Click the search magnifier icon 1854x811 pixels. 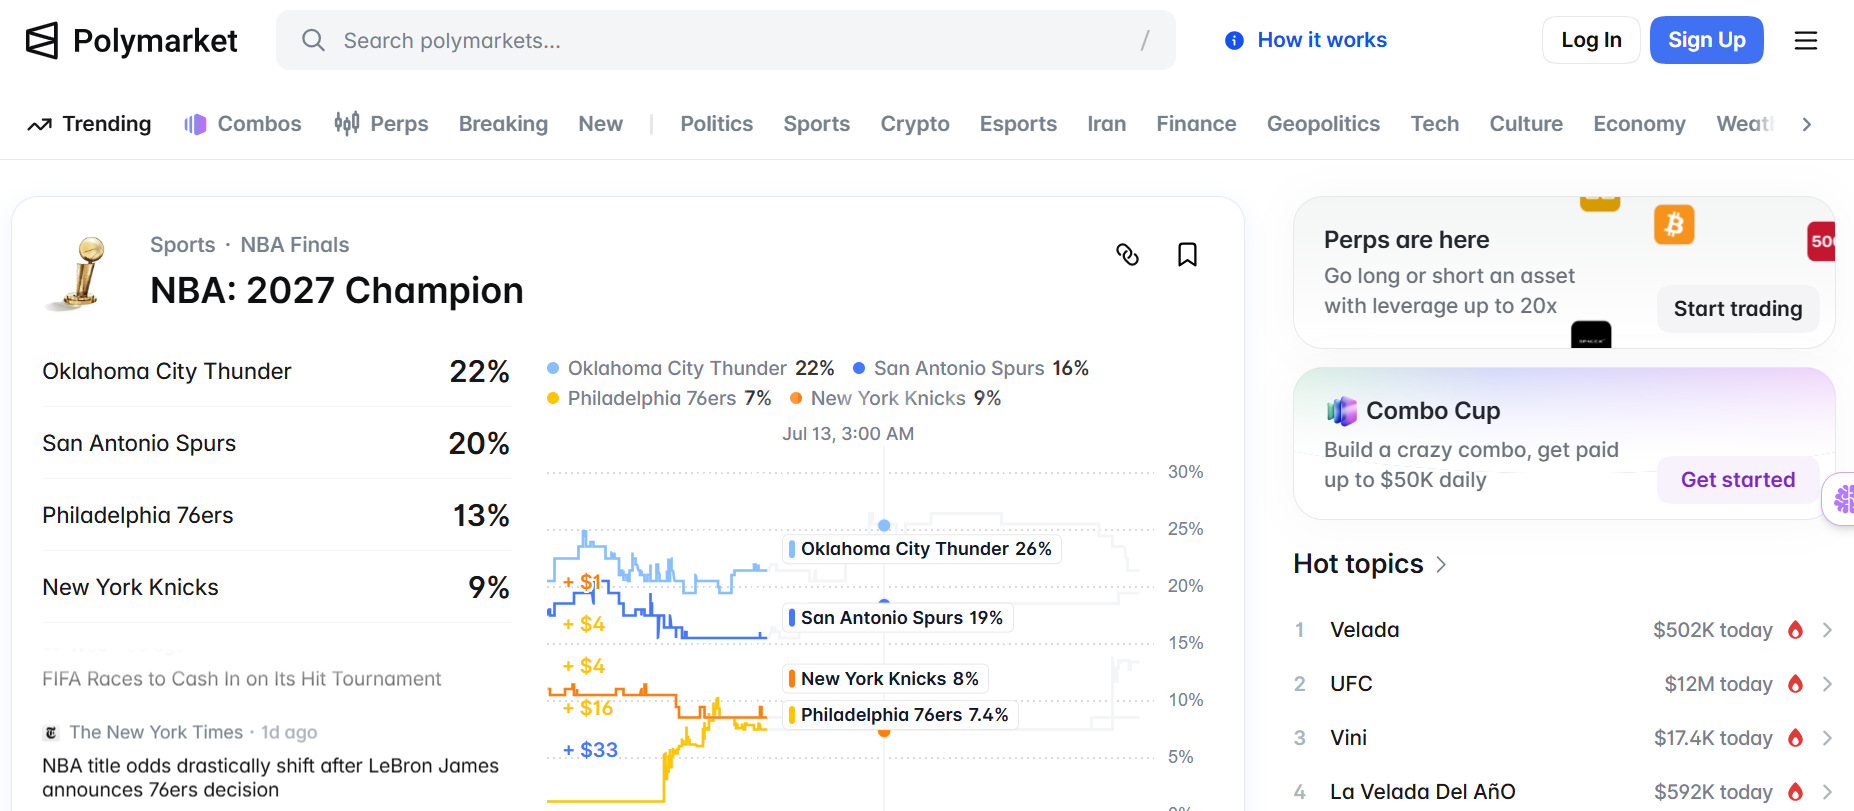click(313, 40)
